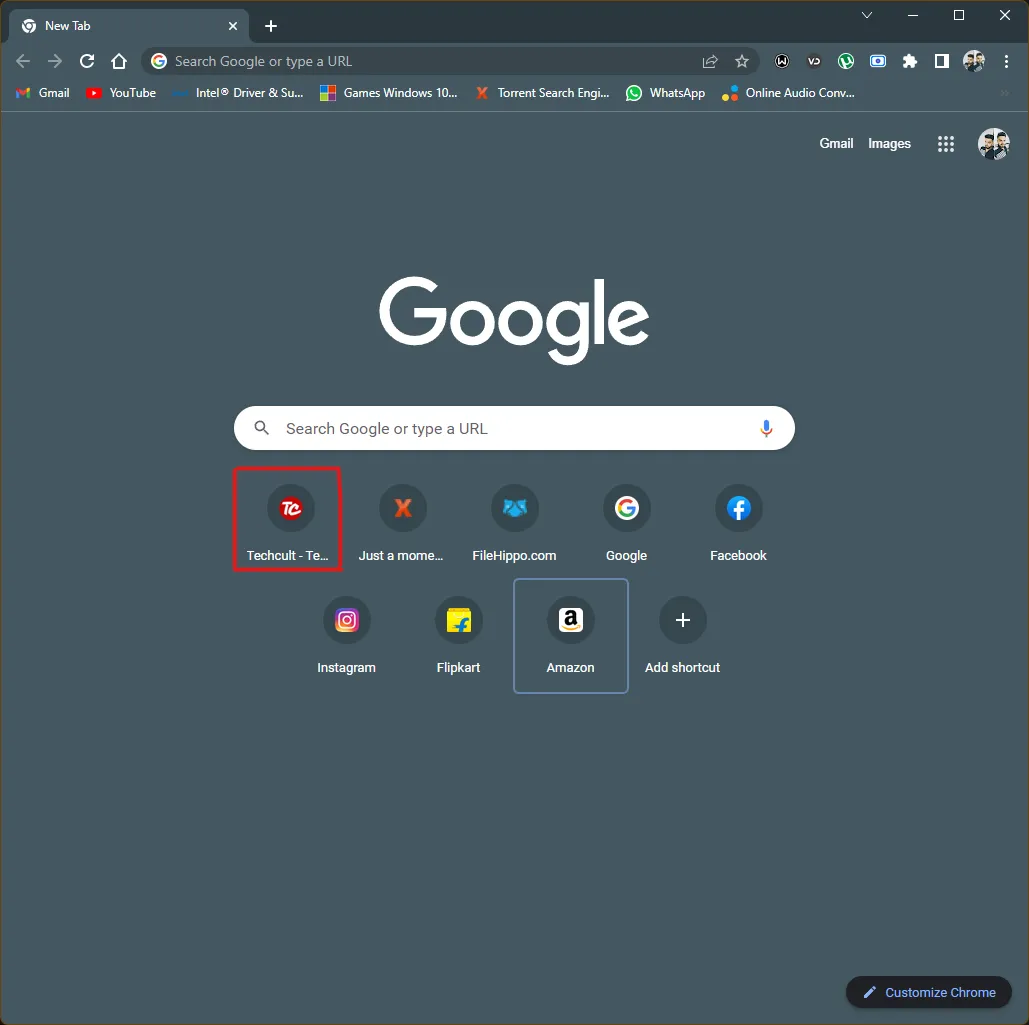This screenshot has height=1025, width=1029.
Task: Open the uTorrent extension icon
Action: (x=846, y=61)
